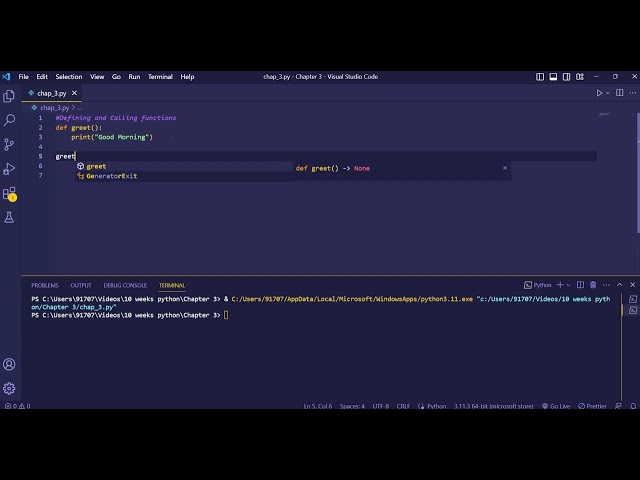The image size is (640, 480).
Task: Open the Search view in activity bar
Action: 9,120
